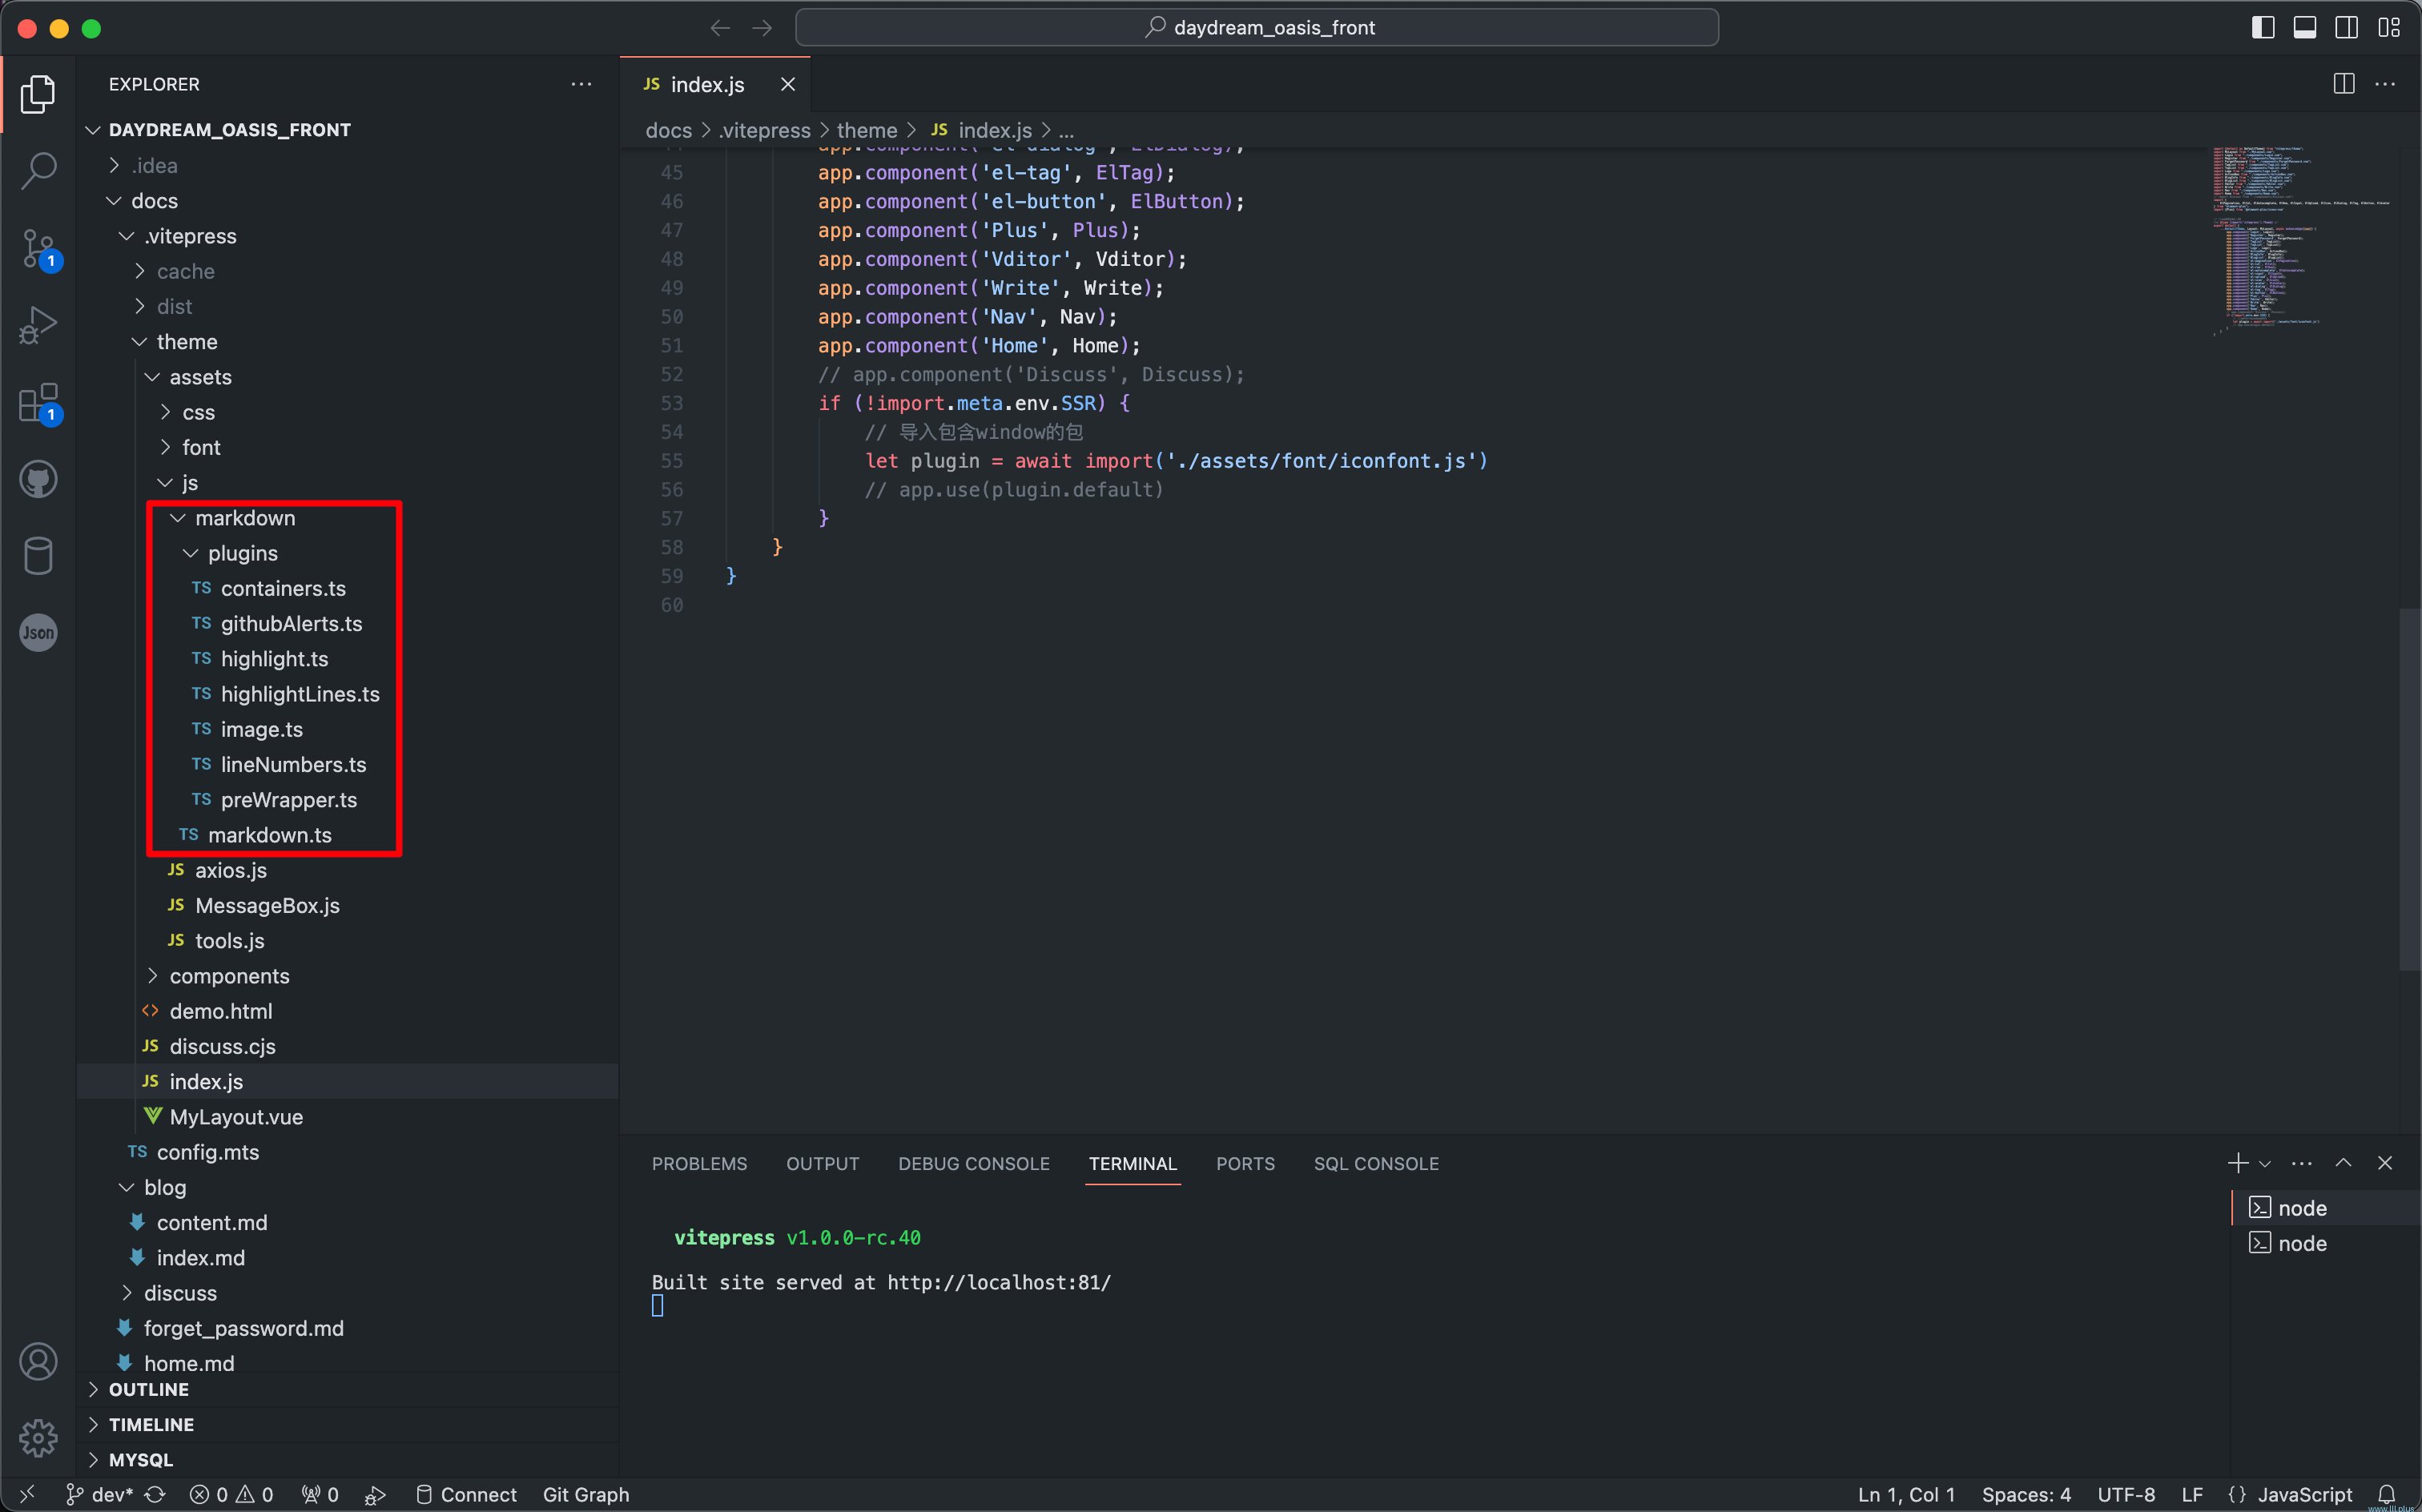Image resolution: width=2422 pixels, height=1512 pixels.
Task: Expand the MYSQL section
Action: [347, 1459]
